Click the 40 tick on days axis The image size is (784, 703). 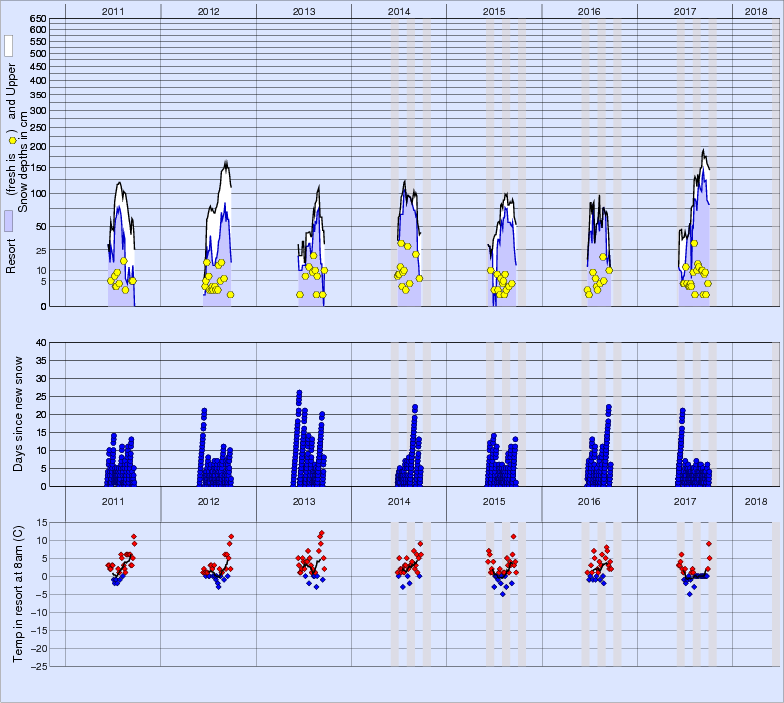pos(41,342)
